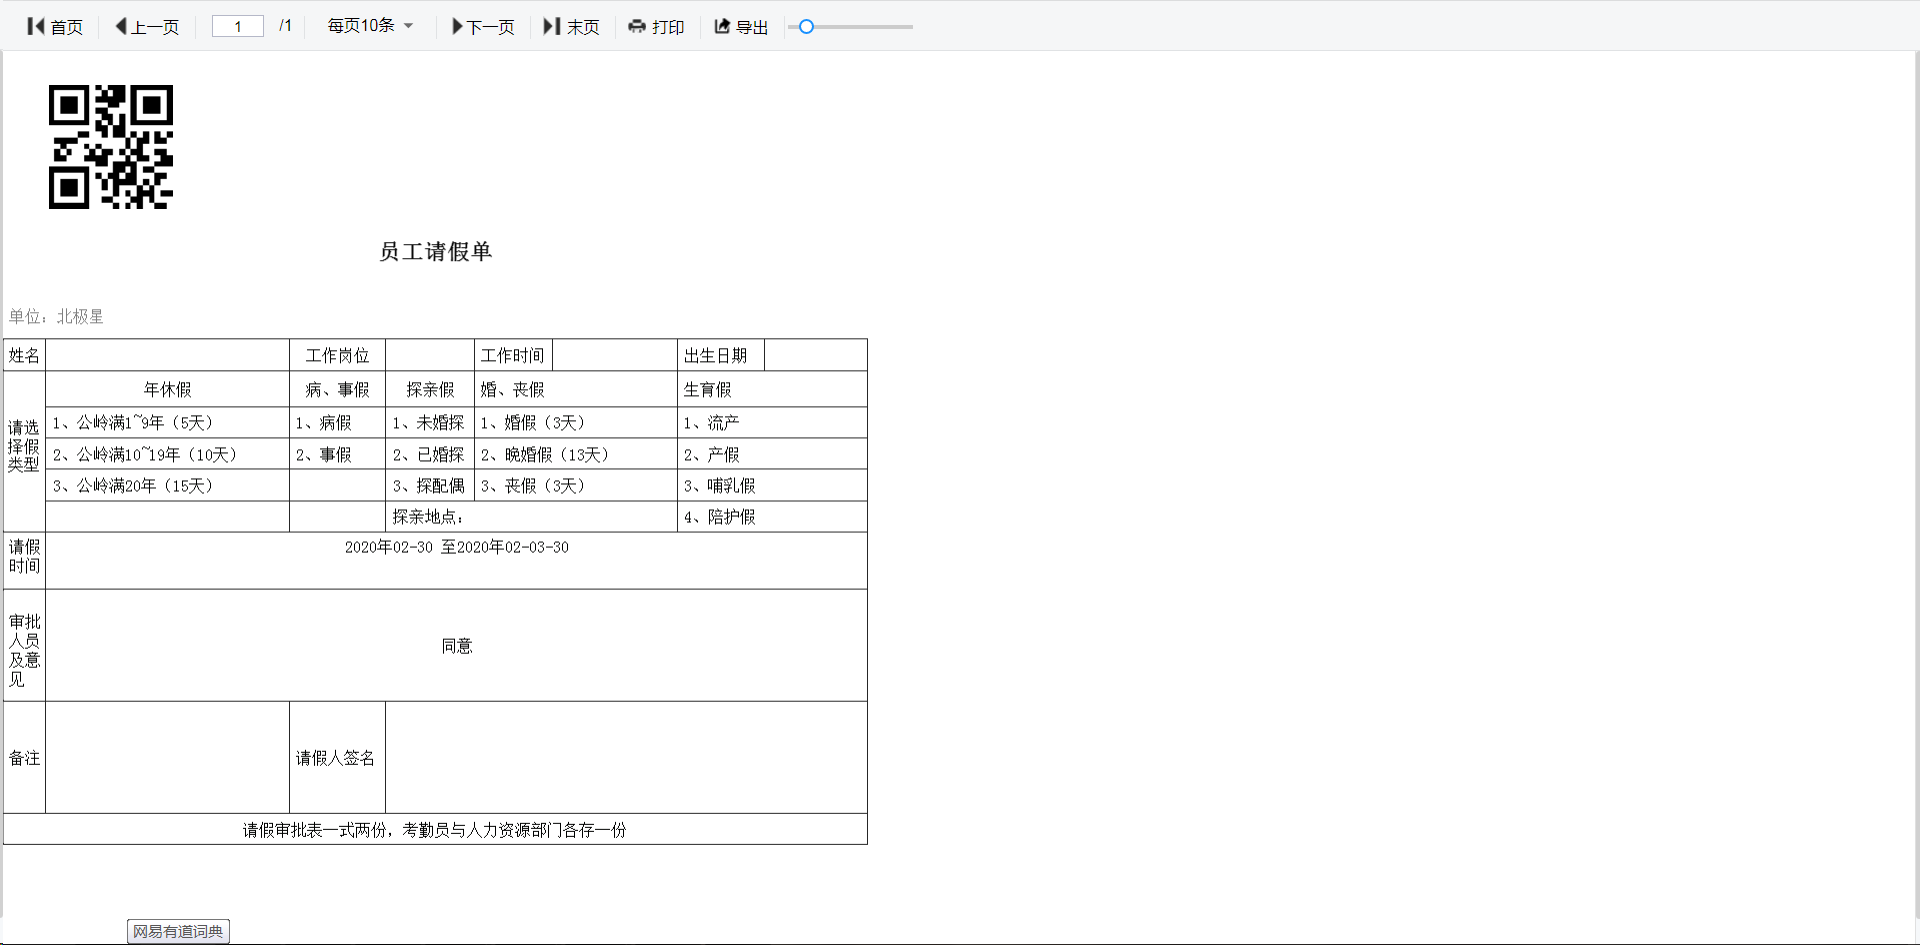Click the 2、产假 cell
Screen dimensions: 1920x945
(x=772, y=455)
